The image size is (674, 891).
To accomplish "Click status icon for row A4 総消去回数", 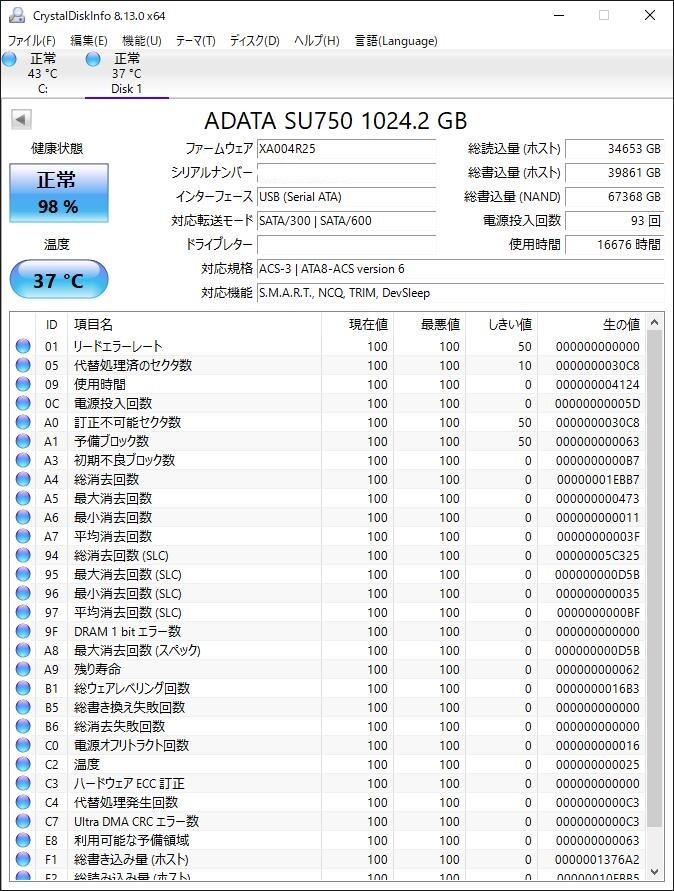I will click(23, 479).
